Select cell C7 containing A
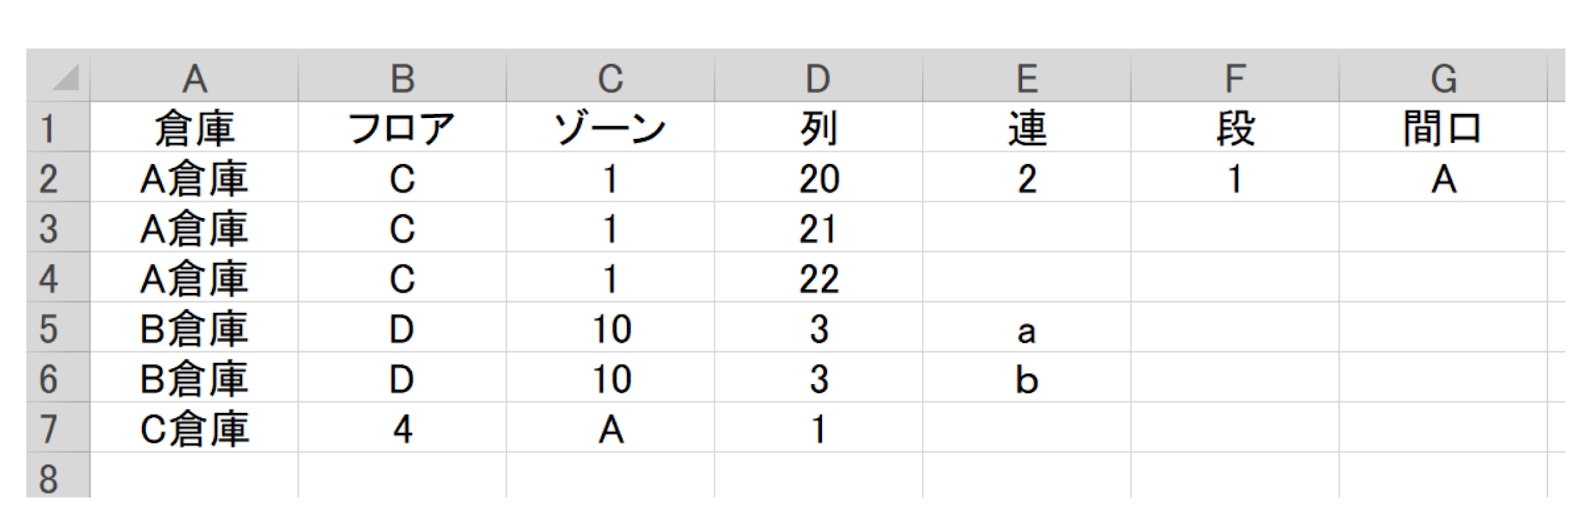Viewport: 1583px width, 527px height. point(610,429)
